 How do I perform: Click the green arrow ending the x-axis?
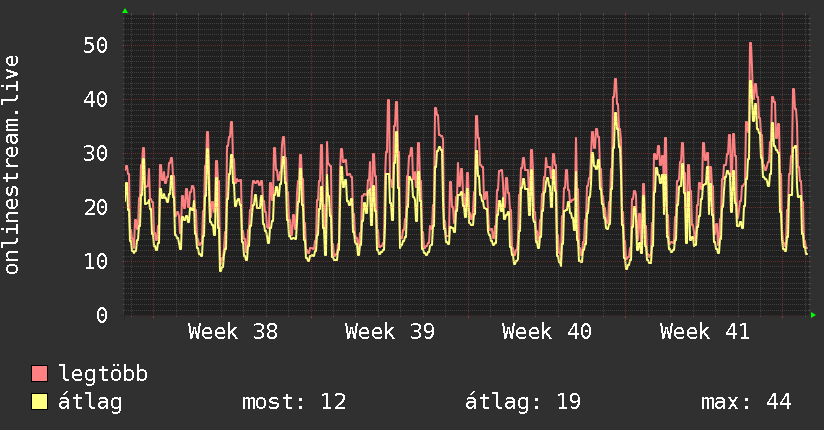tap(813, 315)
